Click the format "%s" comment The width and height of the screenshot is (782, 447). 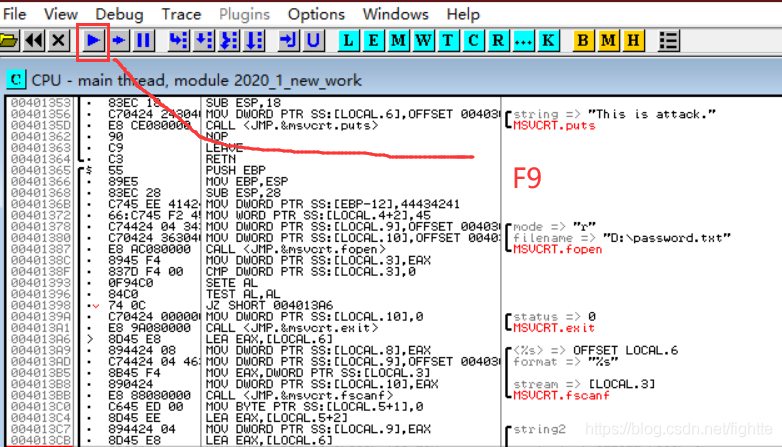pyautogui.click(x=566, y=362)
